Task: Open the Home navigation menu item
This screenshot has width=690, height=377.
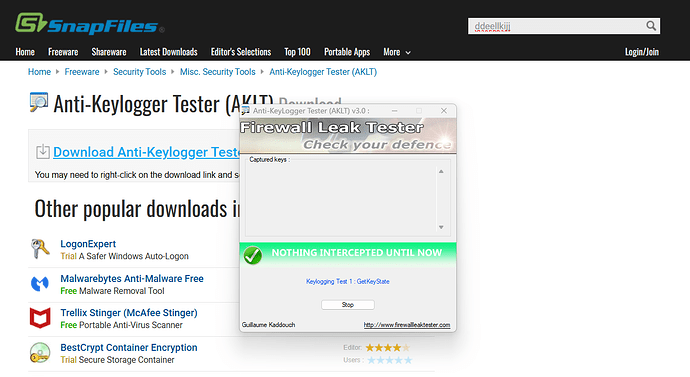Action: [x=25, y=52]
